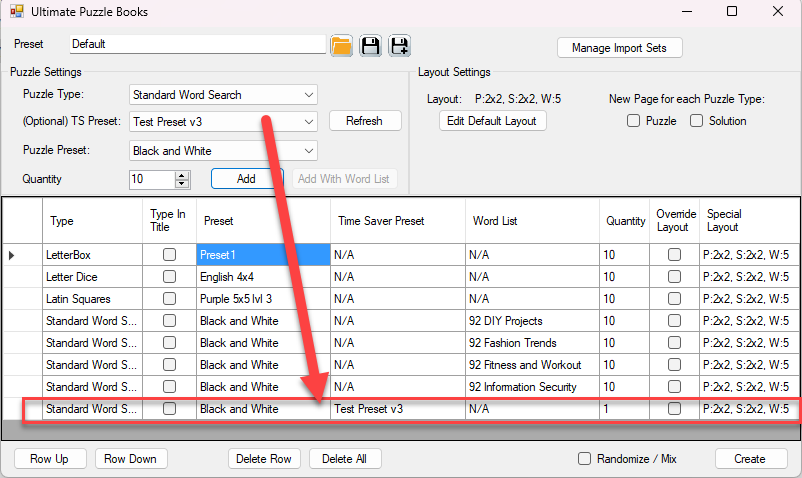The width and height of the screenshot is (802, 478).
Task: Select the row indicator arrow beside LetterBox
Action: [x=12, y=255]
